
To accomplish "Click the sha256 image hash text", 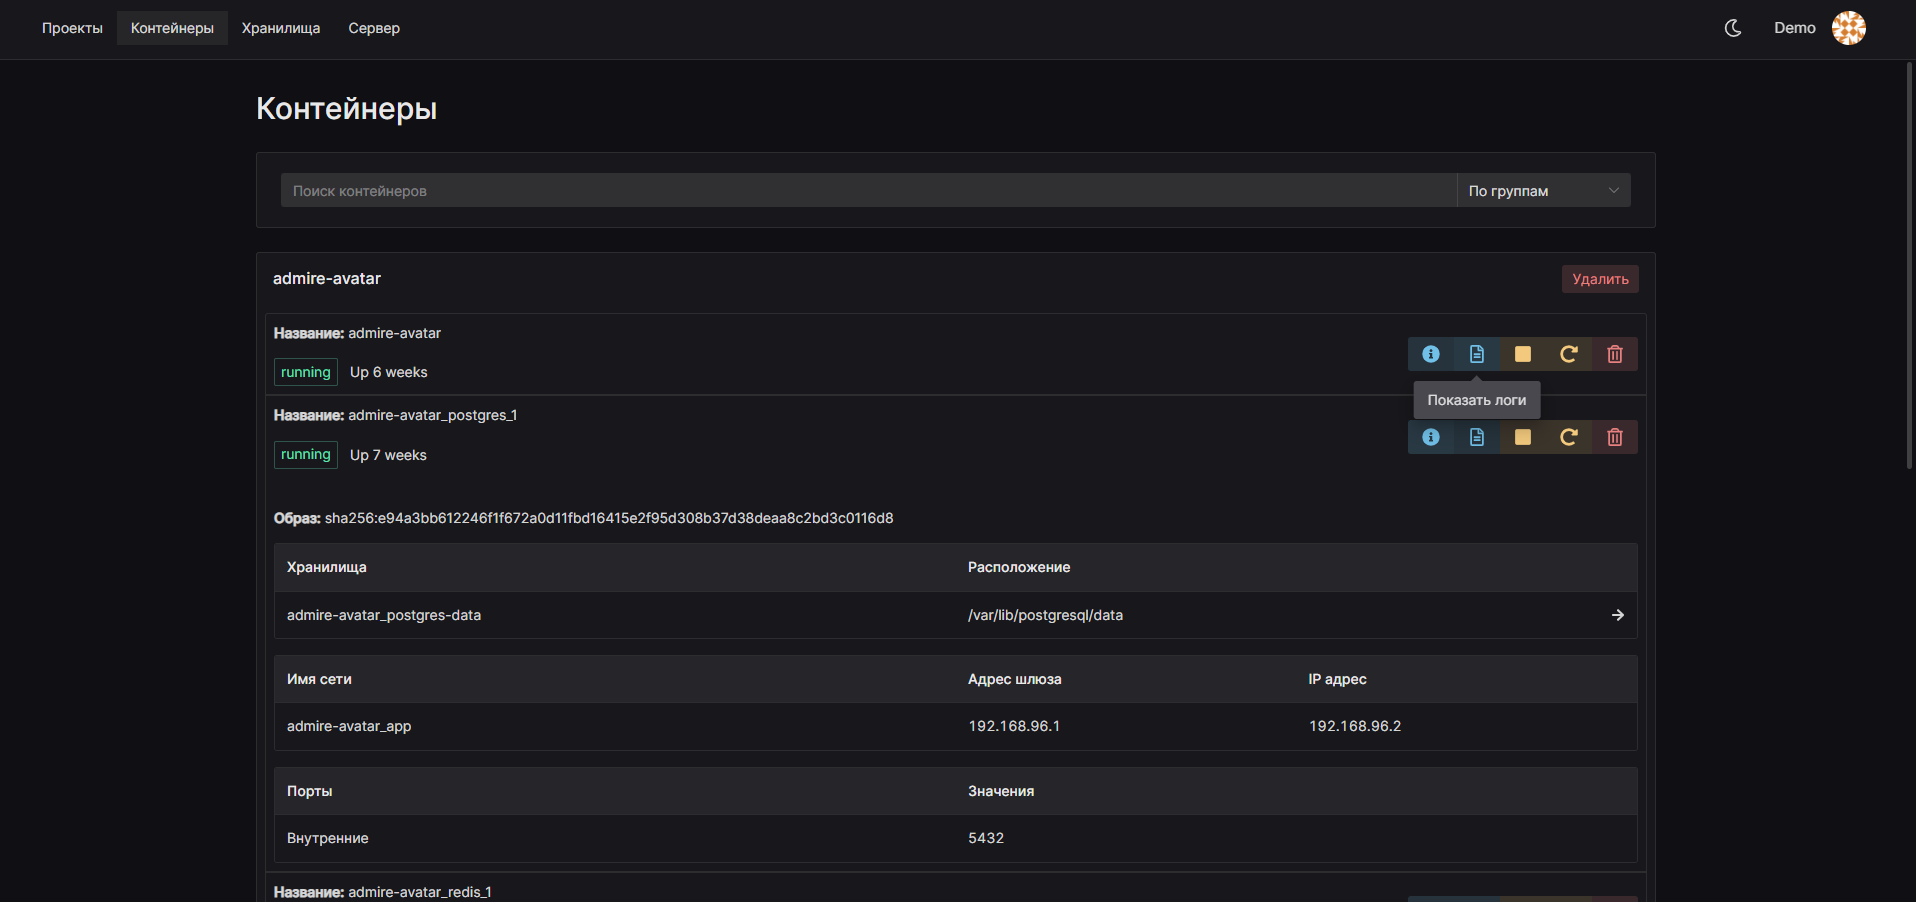I will (x=609, y=518).
